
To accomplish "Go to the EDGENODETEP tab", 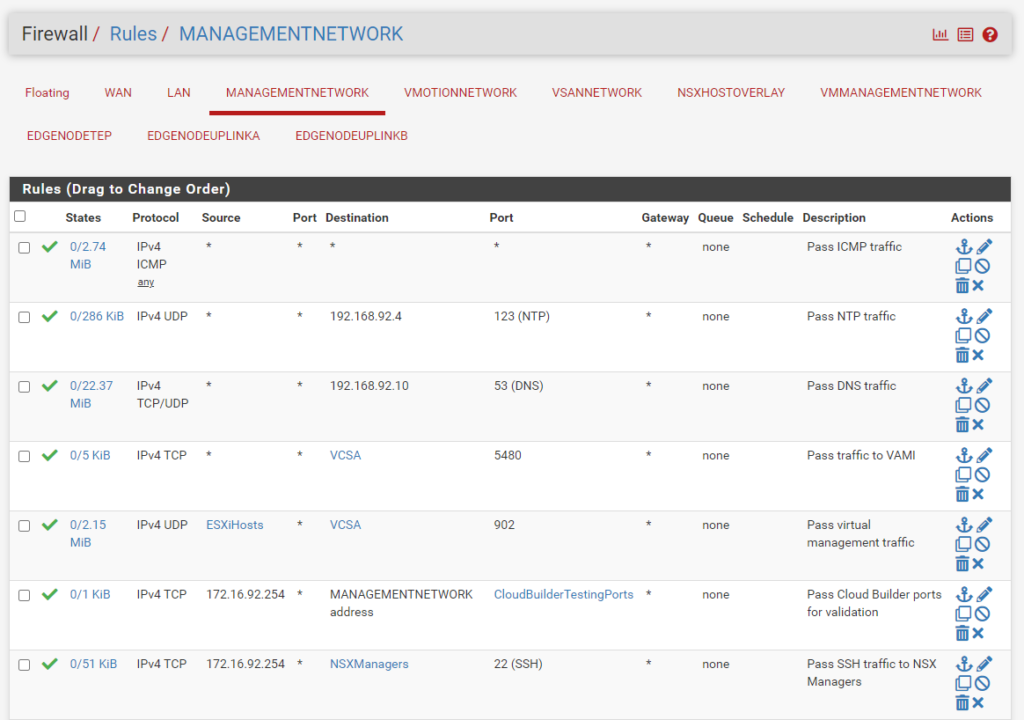I will (x=69, y=136).
